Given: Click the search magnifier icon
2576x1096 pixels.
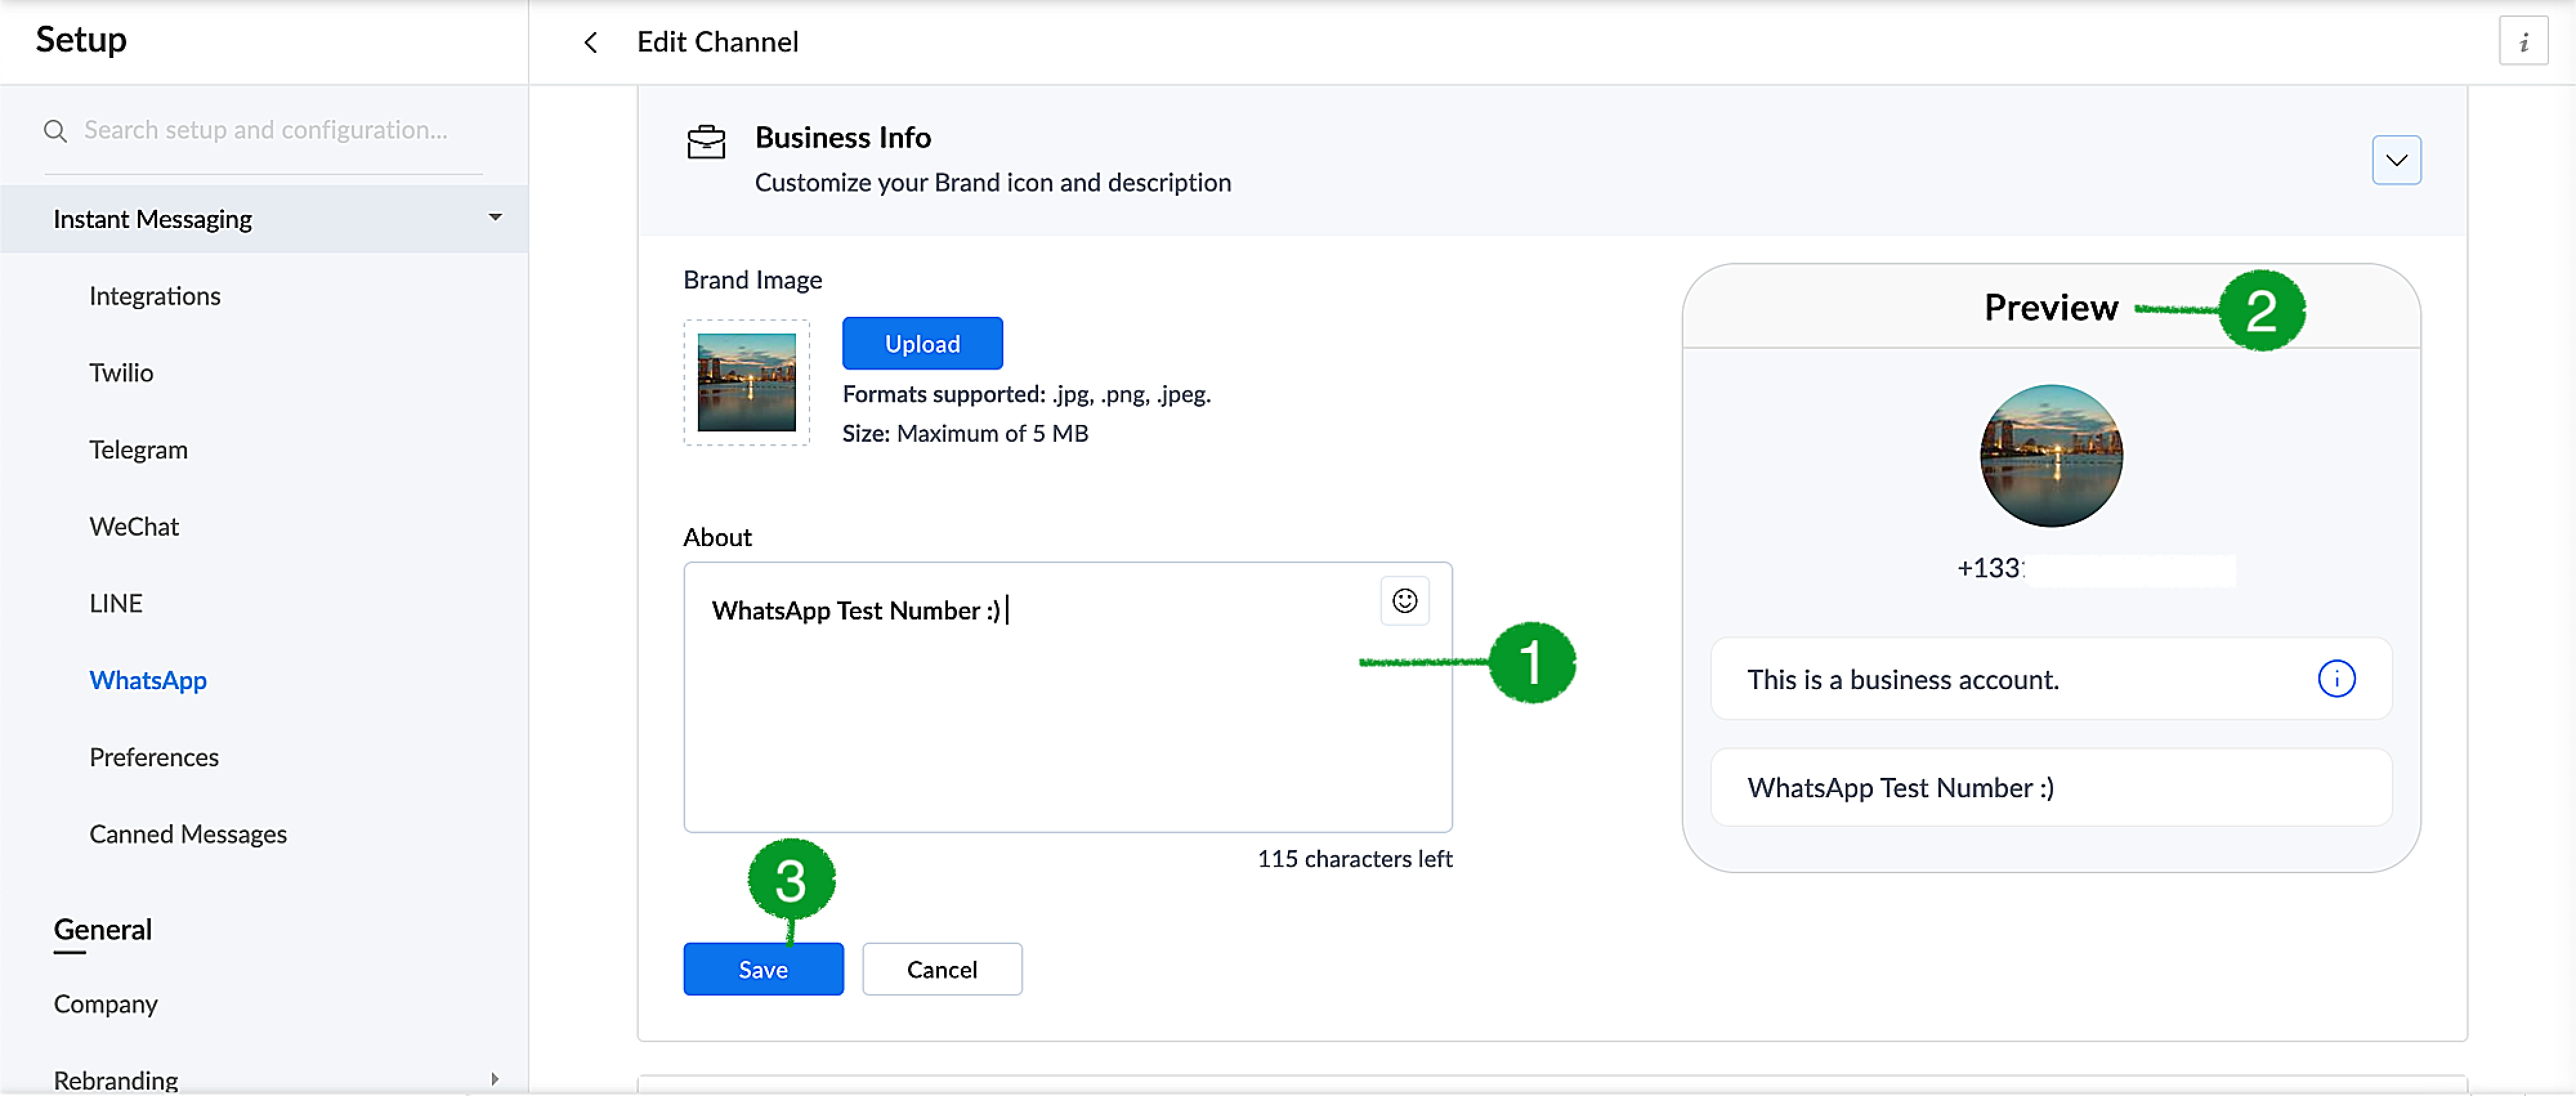Looking at the screenshot, I should click(55, 131).
